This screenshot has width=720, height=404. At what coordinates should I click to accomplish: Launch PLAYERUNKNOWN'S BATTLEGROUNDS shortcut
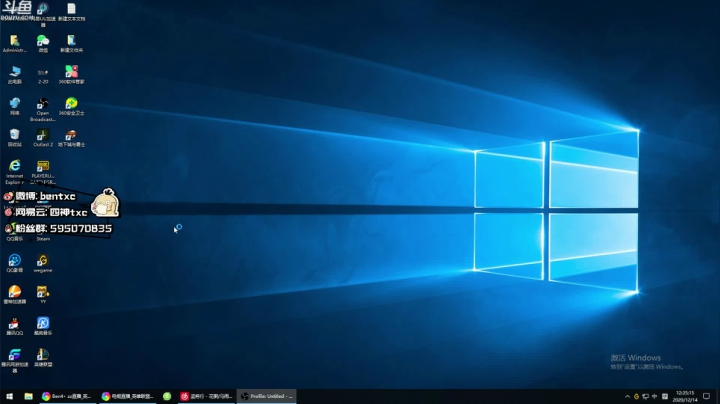pyautogui.click(x=43, y=172)
